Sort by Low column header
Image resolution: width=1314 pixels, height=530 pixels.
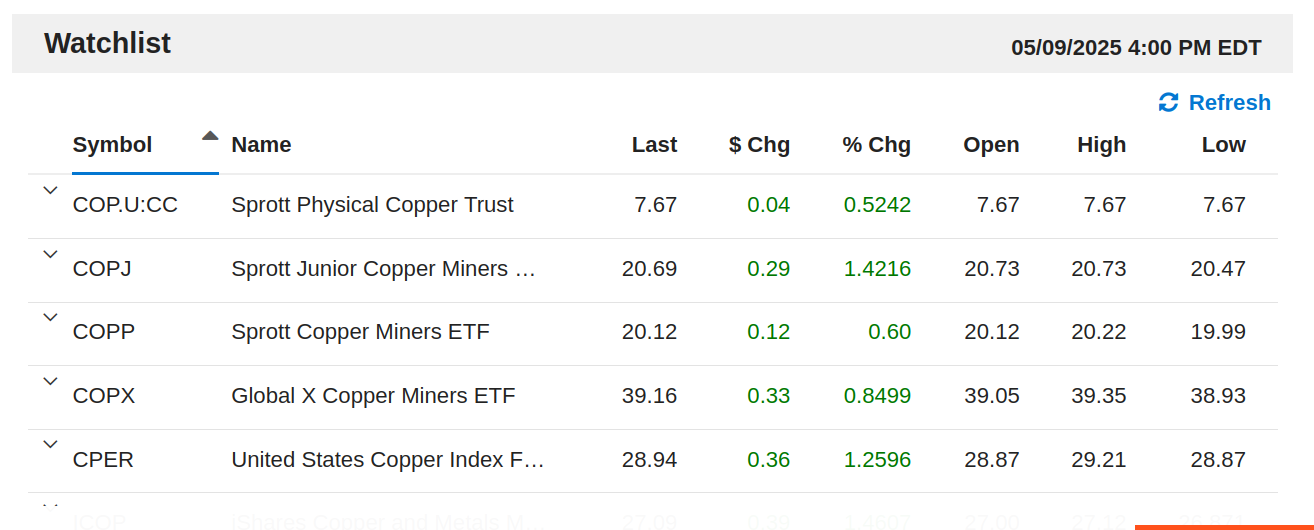(1223, 145)
